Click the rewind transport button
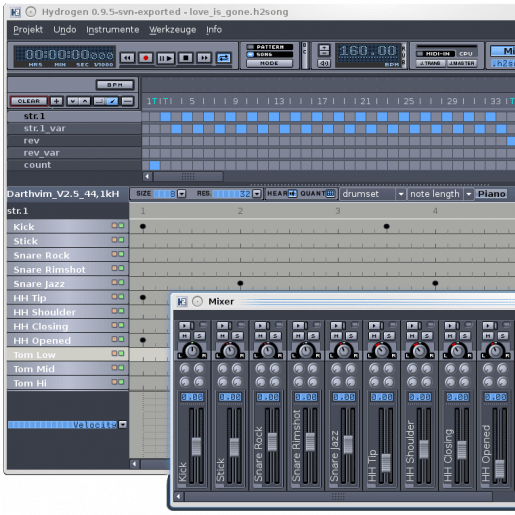 click(127, 58)
